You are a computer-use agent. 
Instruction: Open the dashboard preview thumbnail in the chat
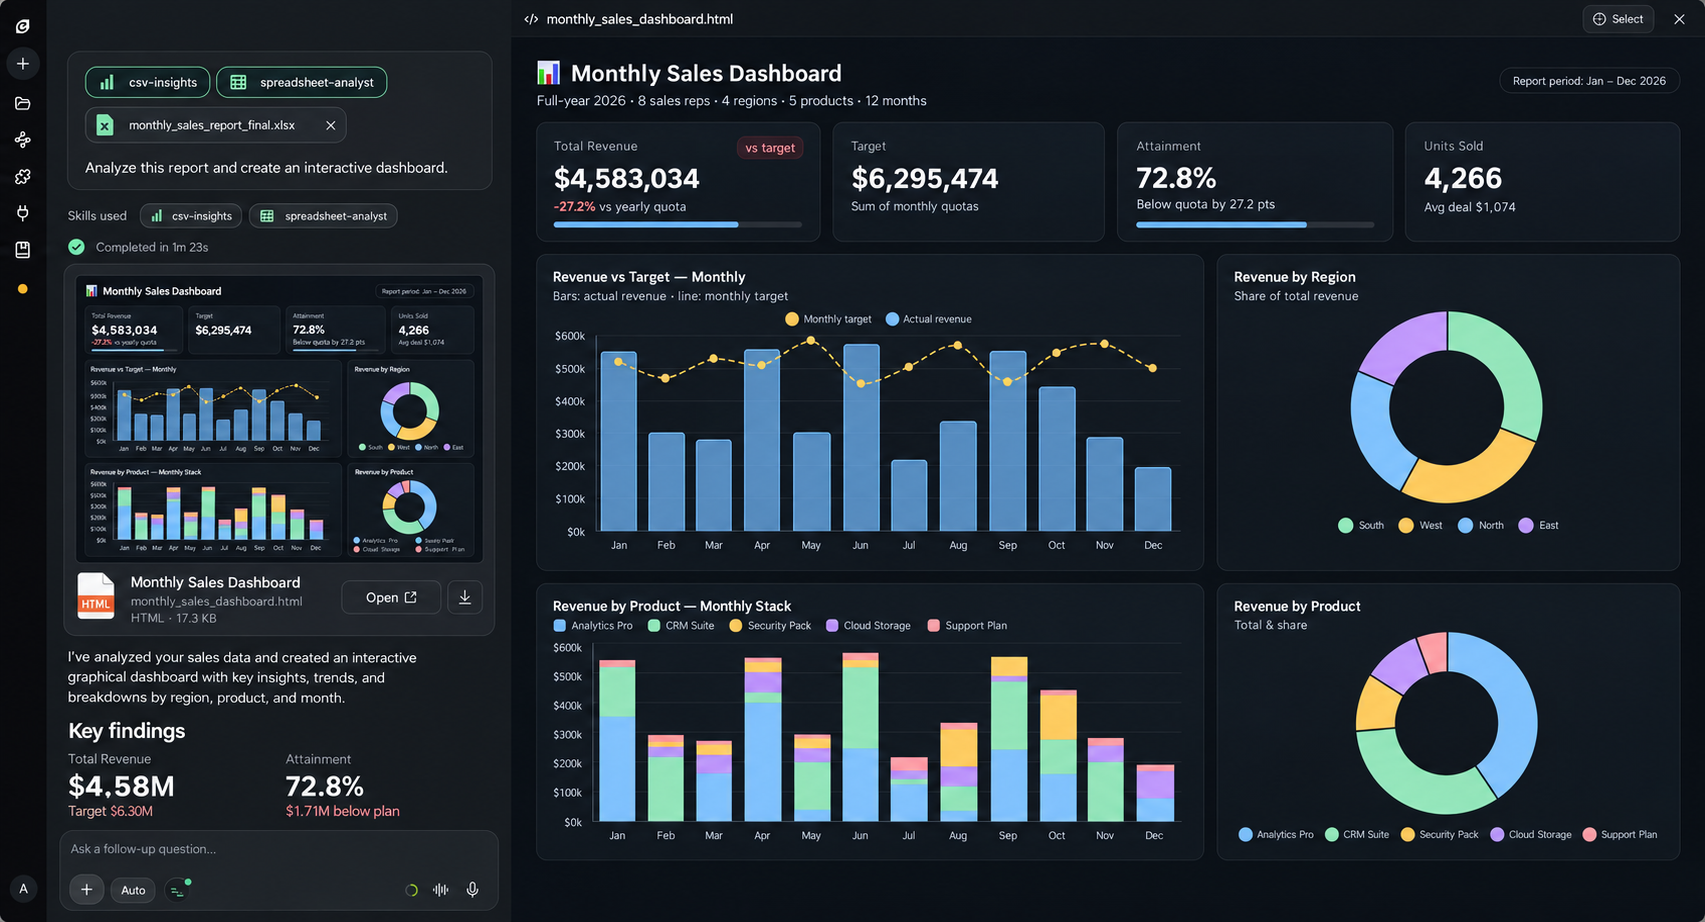(x=280, y=419)
